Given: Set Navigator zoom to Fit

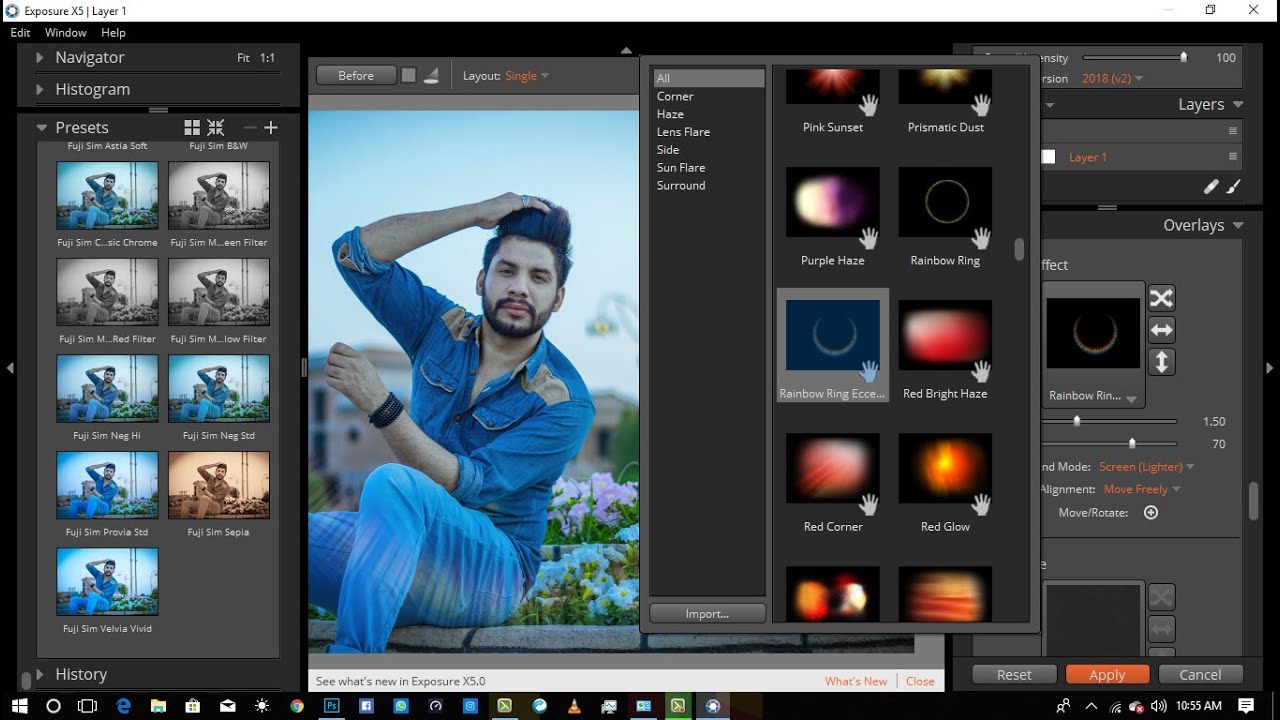Looking at the screenshot, I should point(243,58).
